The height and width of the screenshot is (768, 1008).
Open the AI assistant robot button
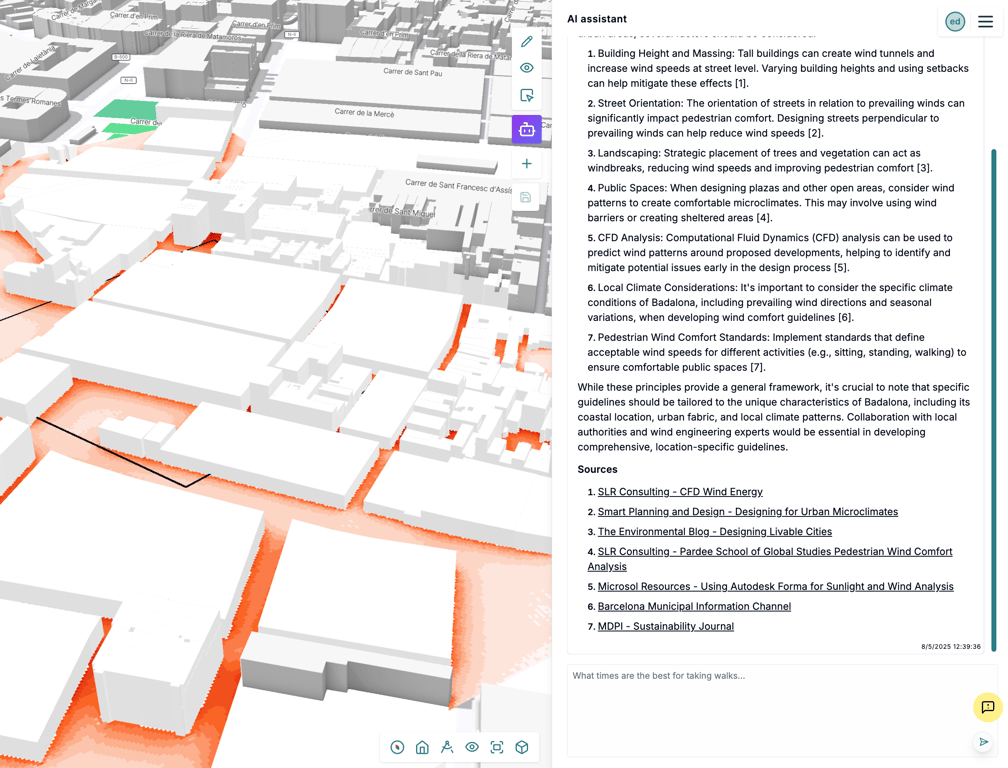pyautogui.click(x=526, y=129)
